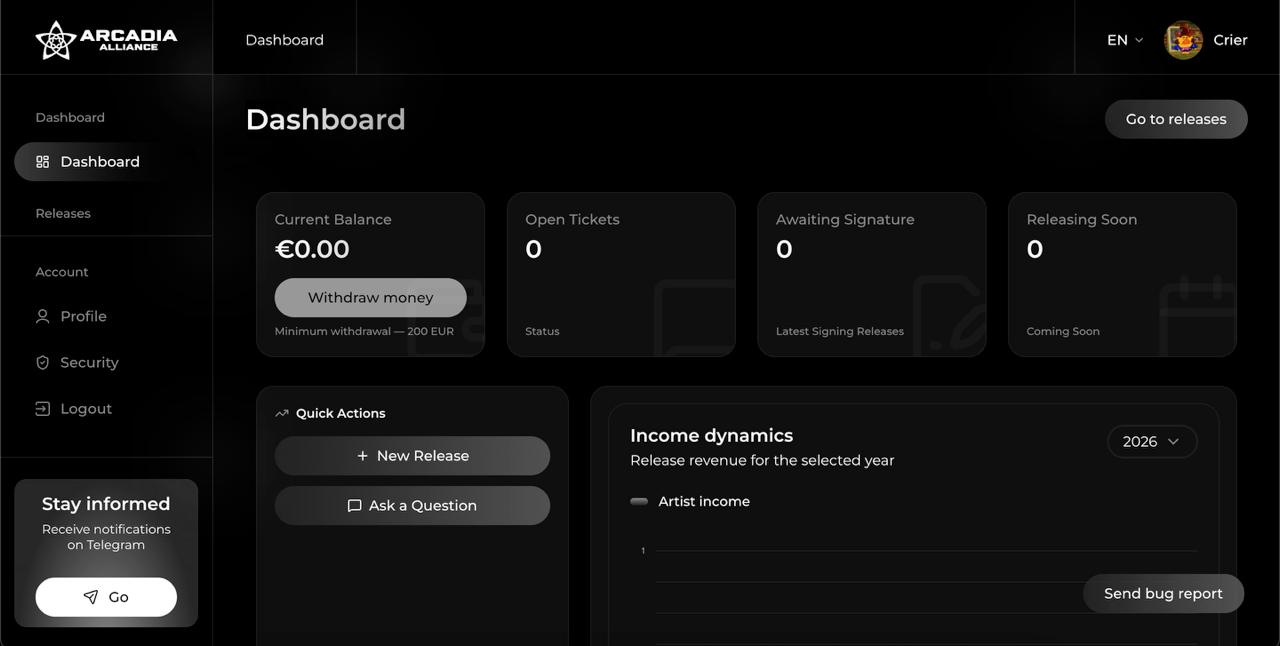Open the Crier user menu
The width and height of the screenshot is (1280, 646).
tap(1206, 40)
